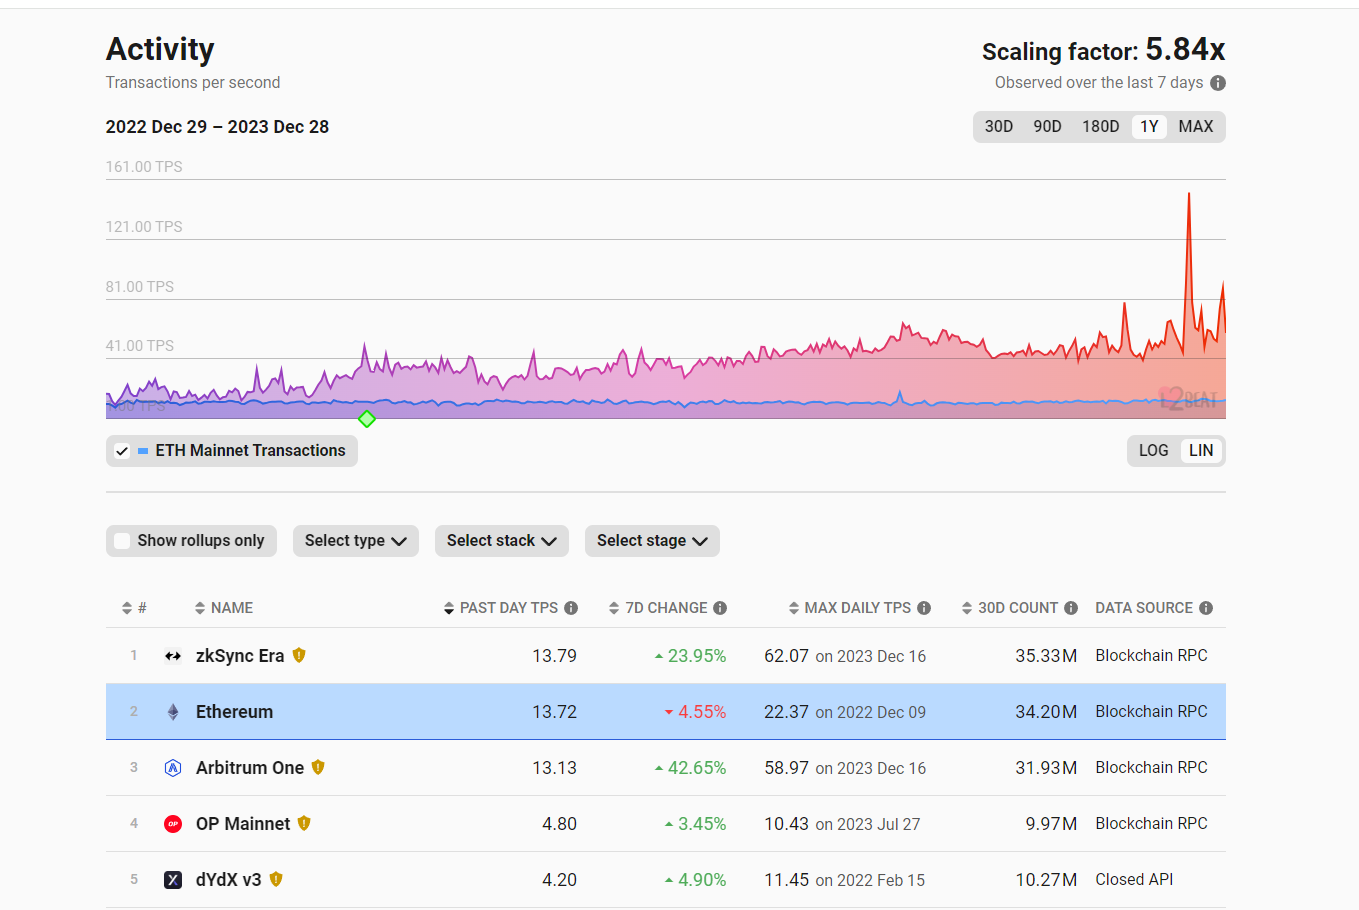Click the 7D Change info icon

(720, 608)
